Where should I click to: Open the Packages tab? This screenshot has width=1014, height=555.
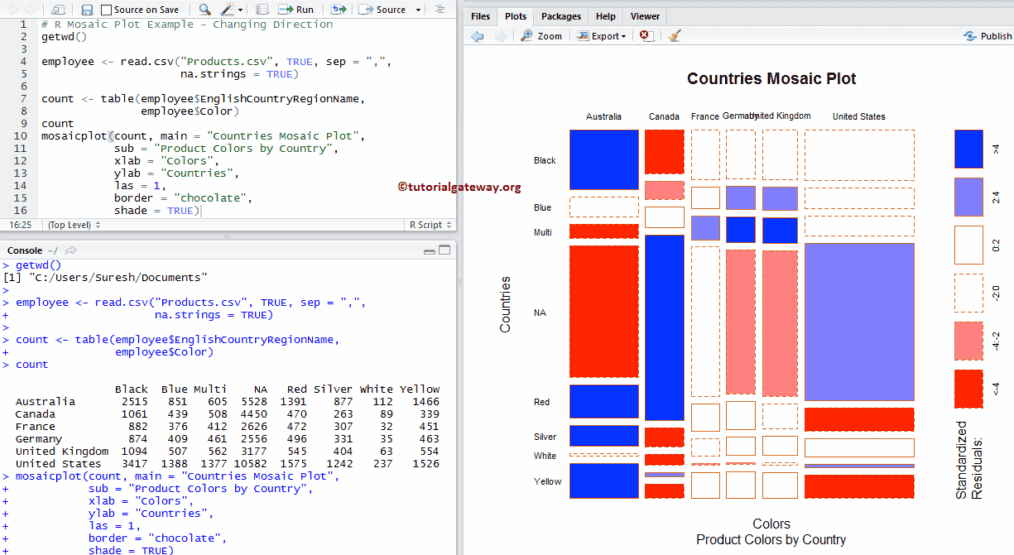point(561,16)
